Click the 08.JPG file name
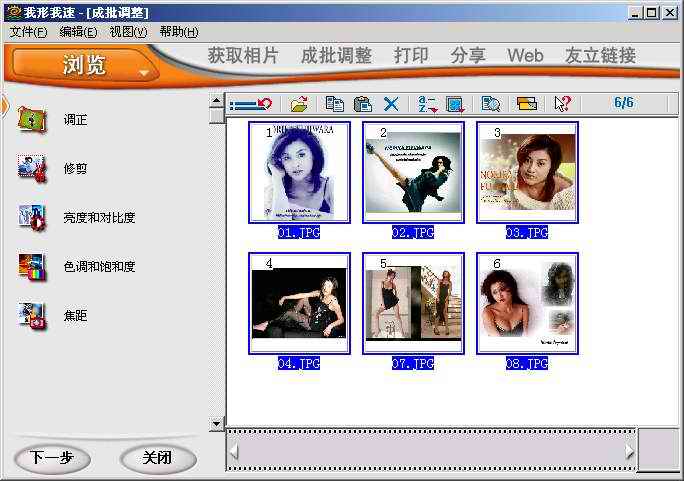684x481 pixels. click(527, 363)
